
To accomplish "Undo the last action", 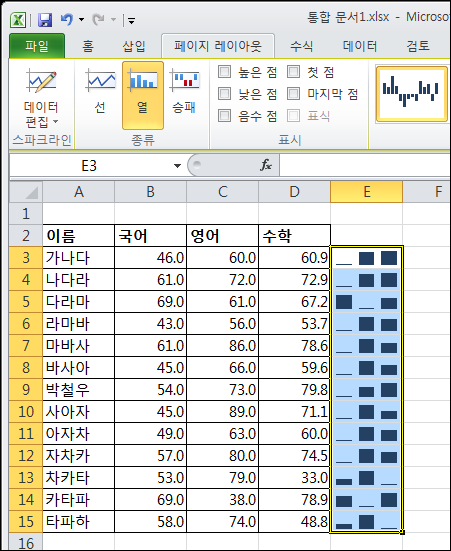I will pyautogui.click(x=66, y=20).
